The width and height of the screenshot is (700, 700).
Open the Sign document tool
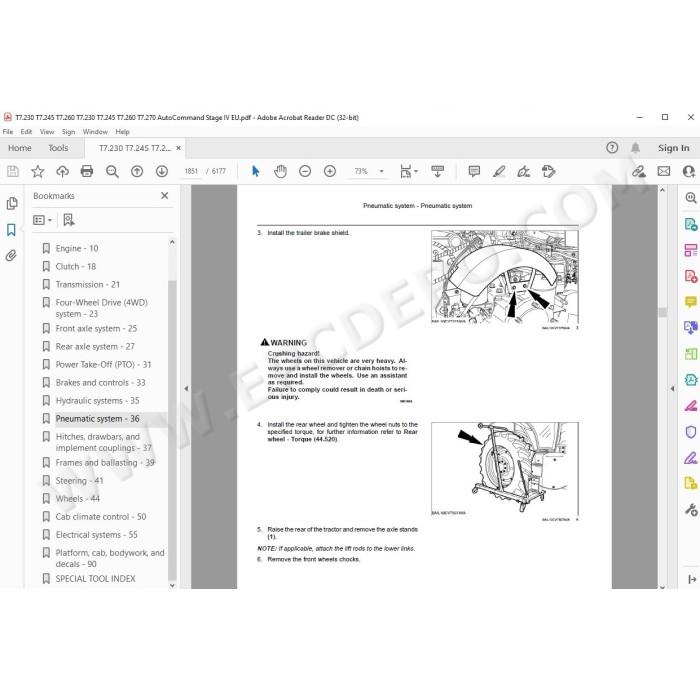tap(523, 171)
